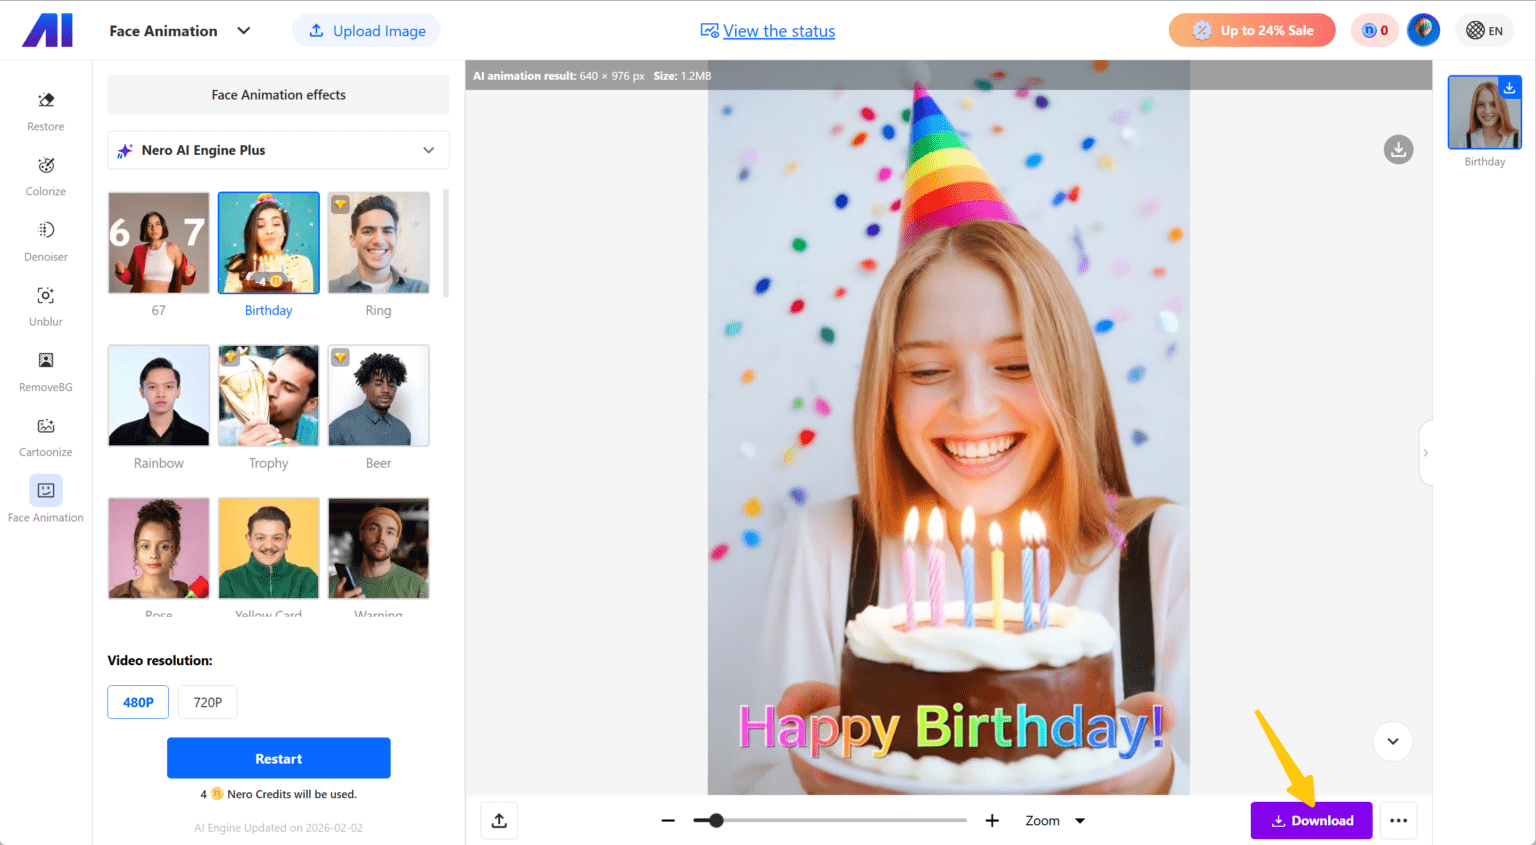This screenshot has width=1536, height=845.
Task: Open the Denoiser tool
Action: click(45, 241)
